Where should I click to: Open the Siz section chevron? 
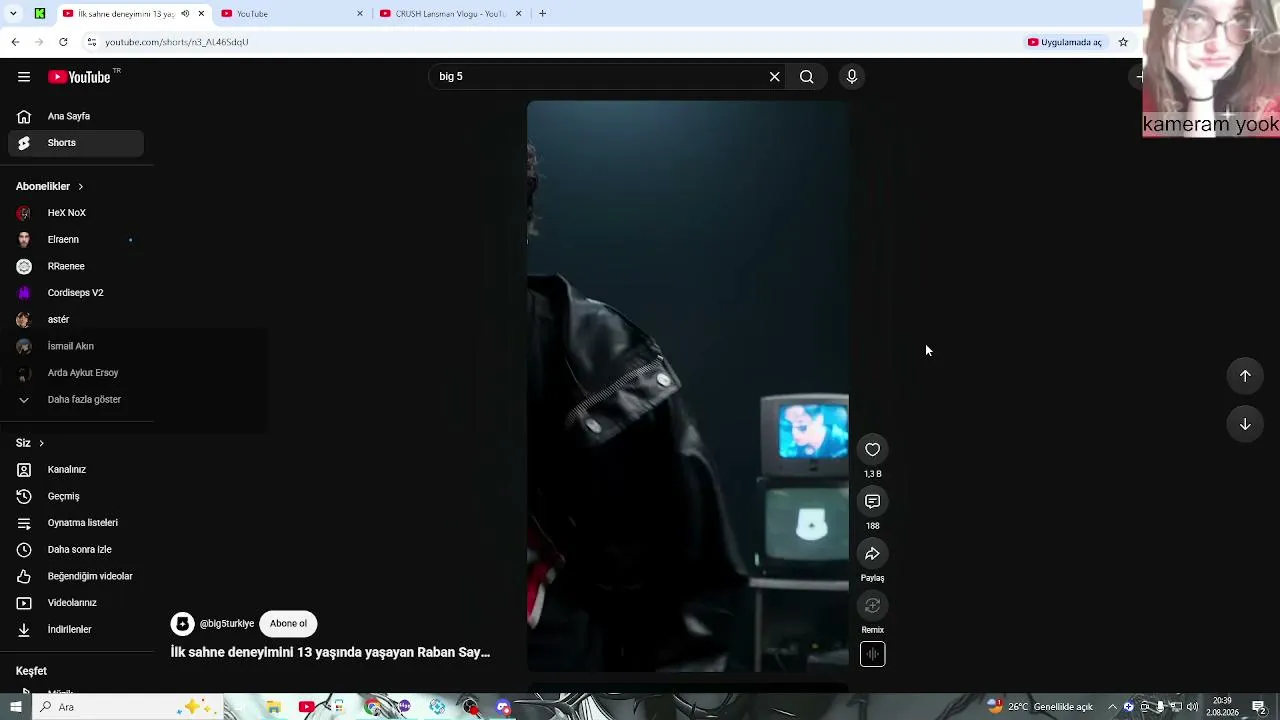point(41,443)
